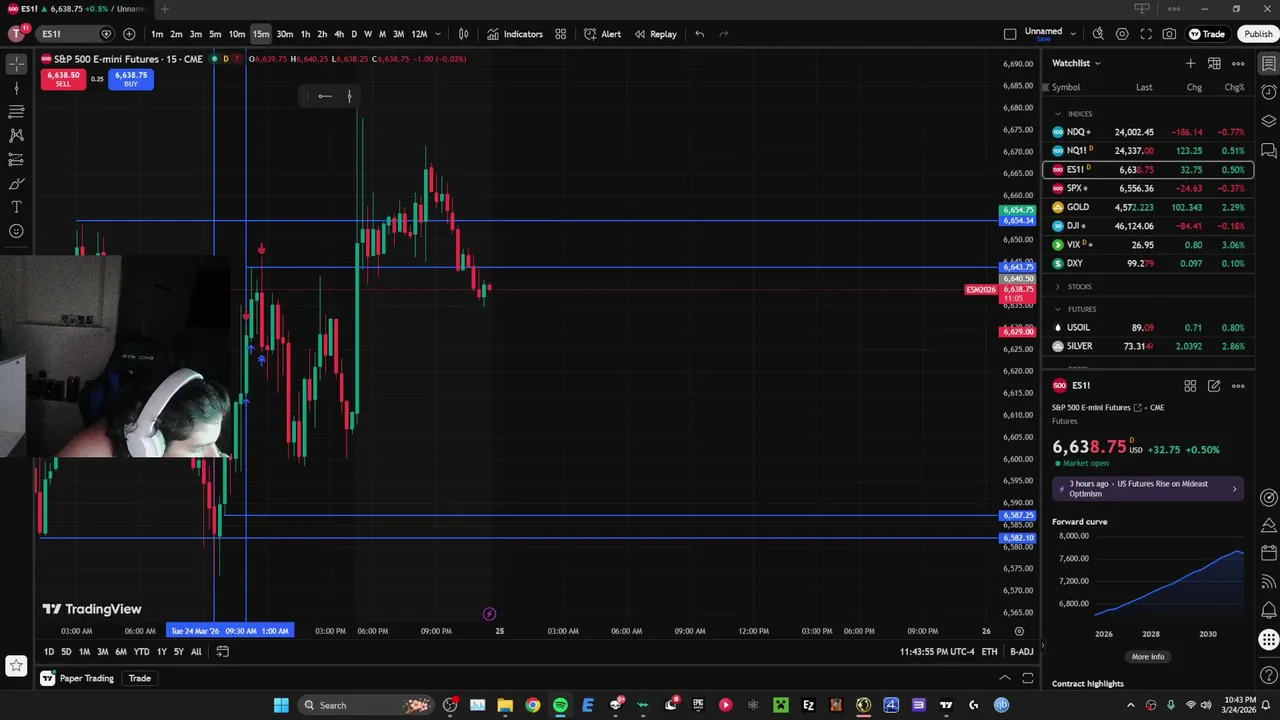This screenshot has width=1280, height=720.
Task: Enter fullscreen mode
Action: pyautogui.click(x=1146, y=34)
